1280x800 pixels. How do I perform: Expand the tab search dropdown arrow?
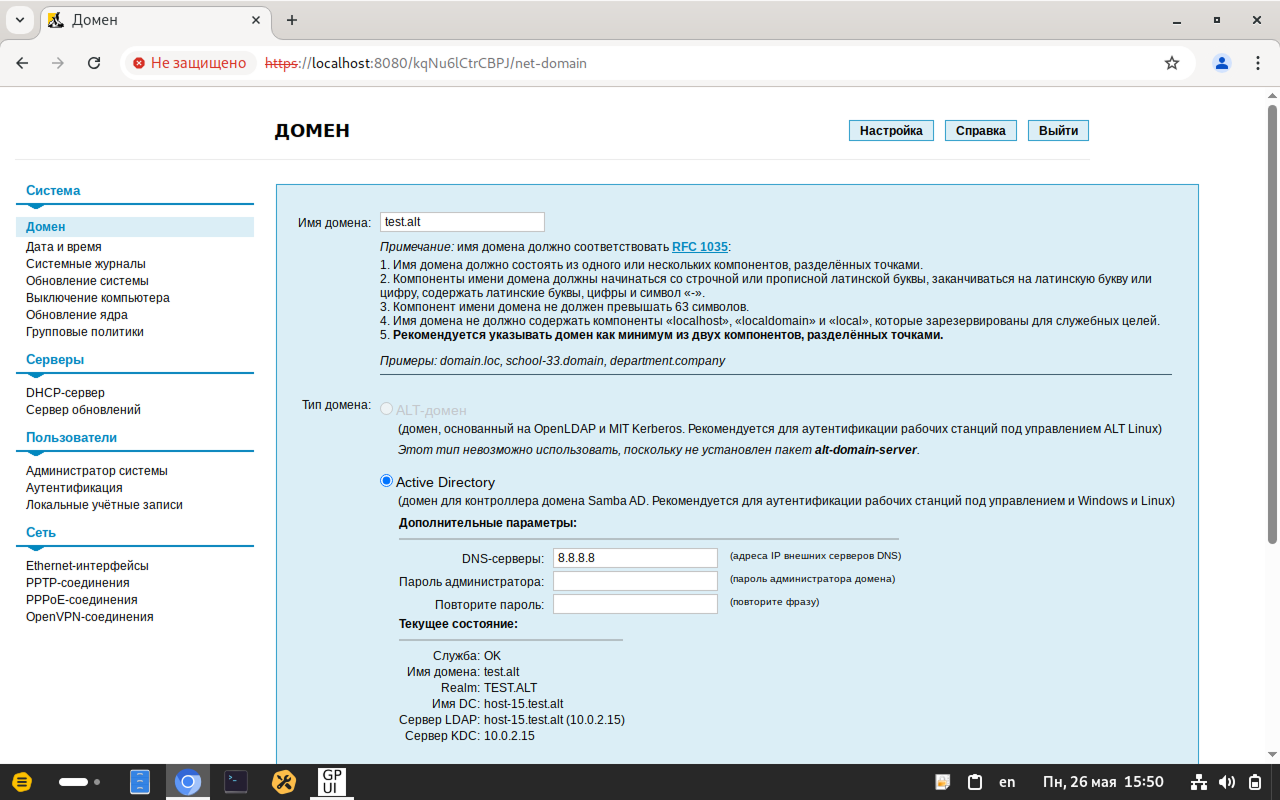(x=20, y=20)
